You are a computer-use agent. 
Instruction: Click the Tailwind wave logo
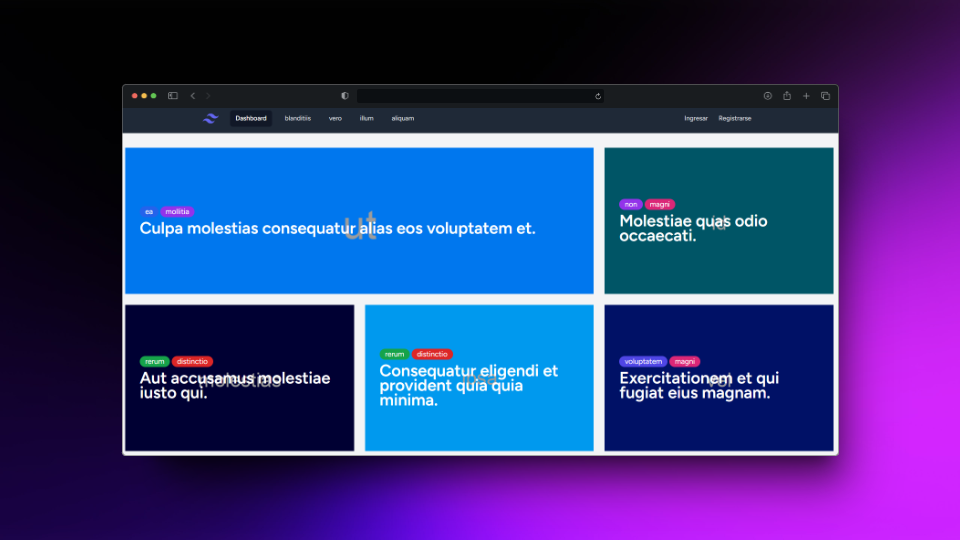[211, 119]
